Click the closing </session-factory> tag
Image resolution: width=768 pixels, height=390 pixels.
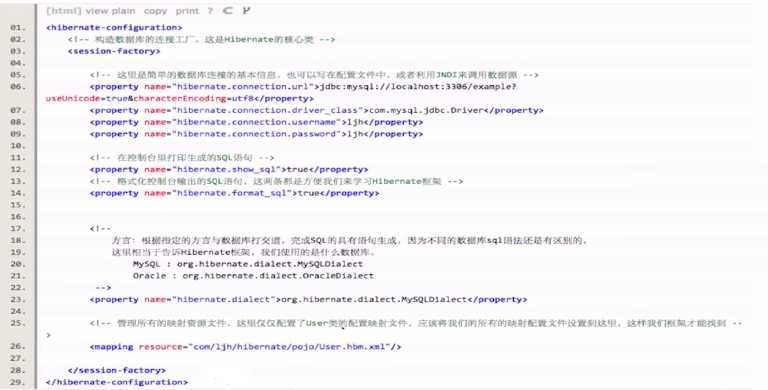[x=117, y=370]
